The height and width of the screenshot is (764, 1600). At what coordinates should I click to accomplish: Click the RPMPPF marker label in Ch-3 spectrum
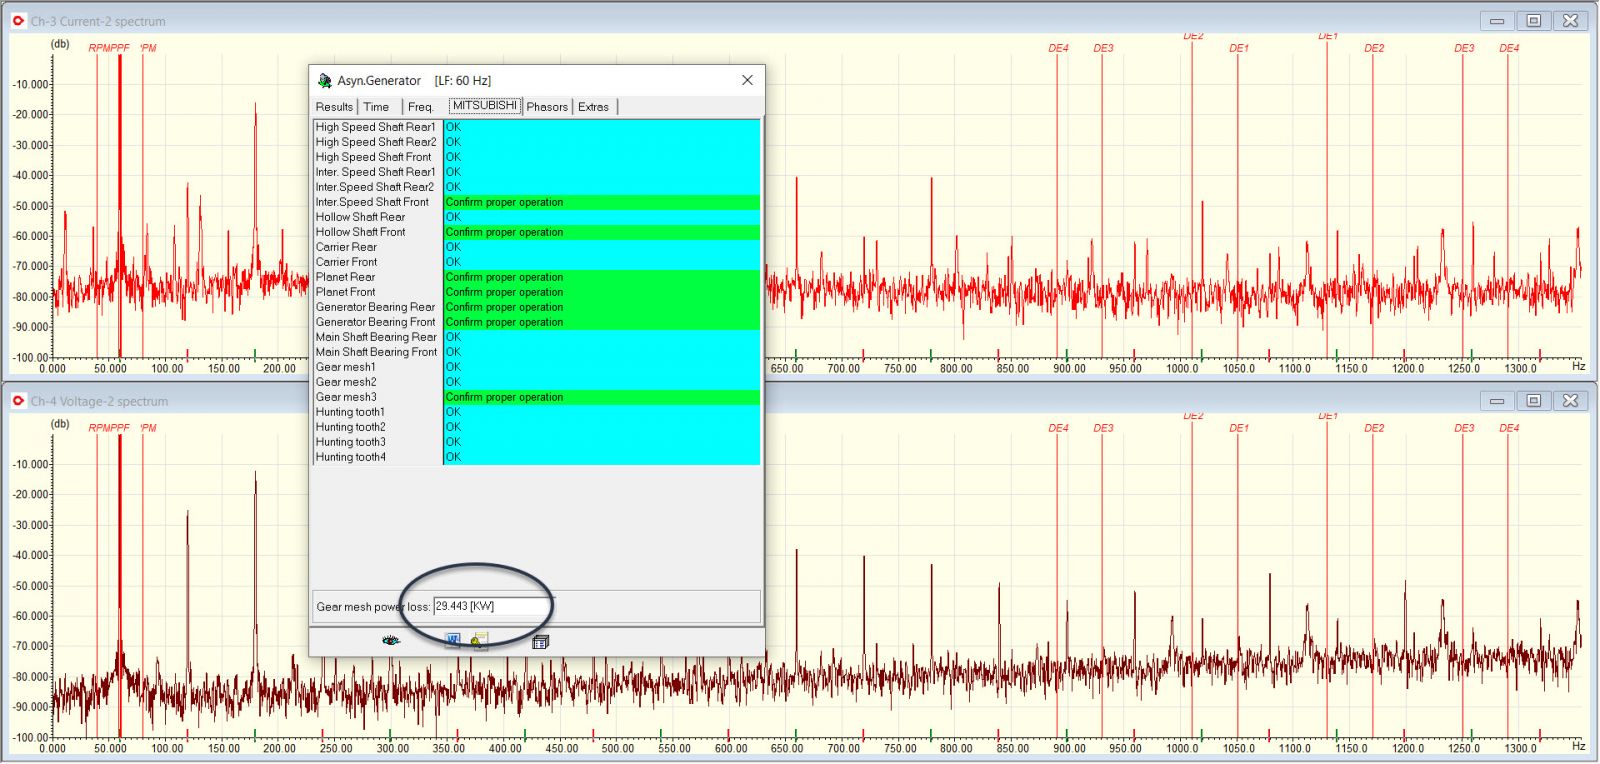[x=109, y=48]
